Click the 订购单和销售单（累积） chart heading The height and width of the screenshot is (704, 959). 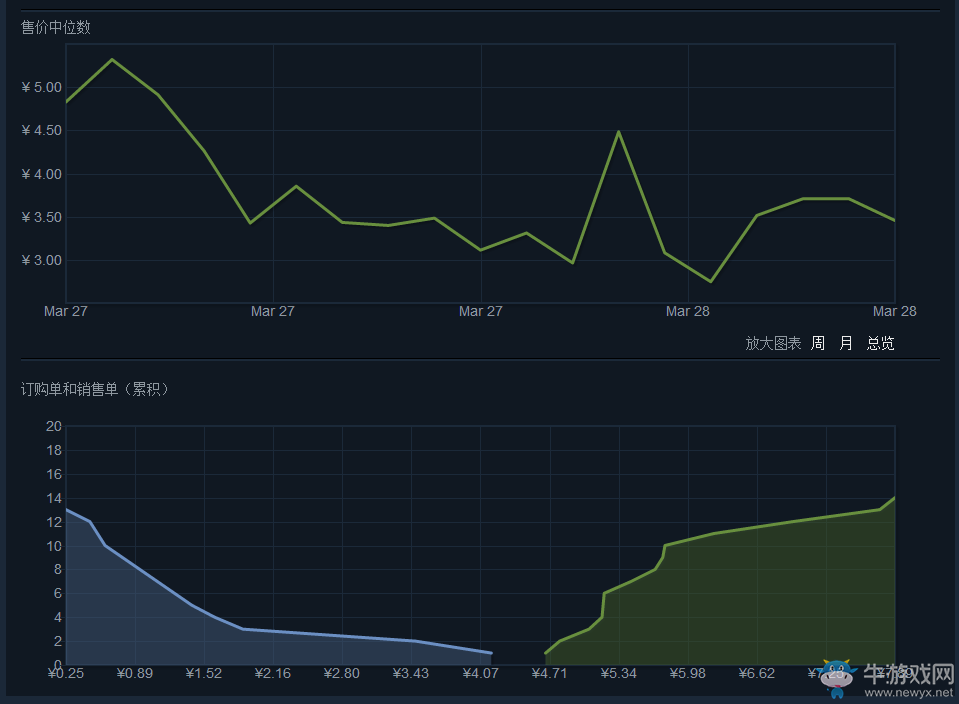tap(95, 389)
